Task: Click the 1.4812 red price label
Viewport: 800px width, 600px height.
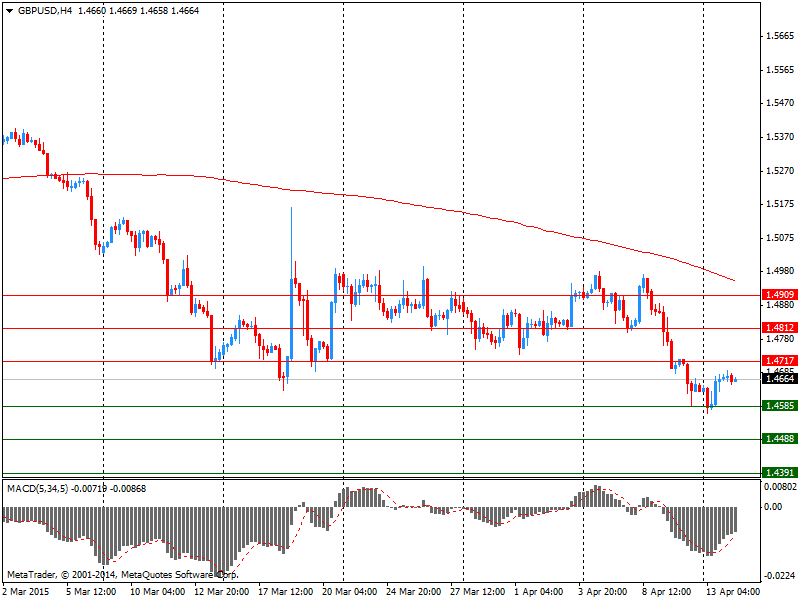Action: coord(780,328)
